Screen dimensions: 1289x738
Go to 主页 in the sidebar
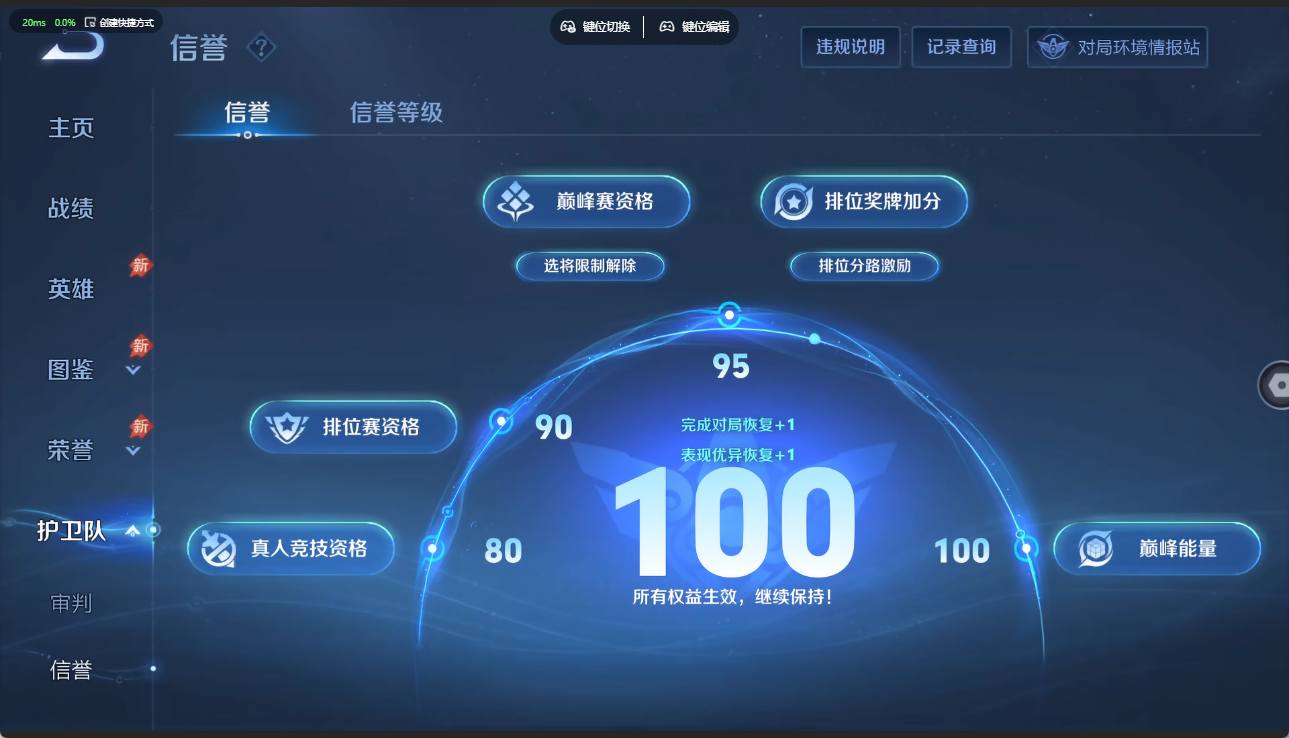pyautogui.click(x=71, y=128)
